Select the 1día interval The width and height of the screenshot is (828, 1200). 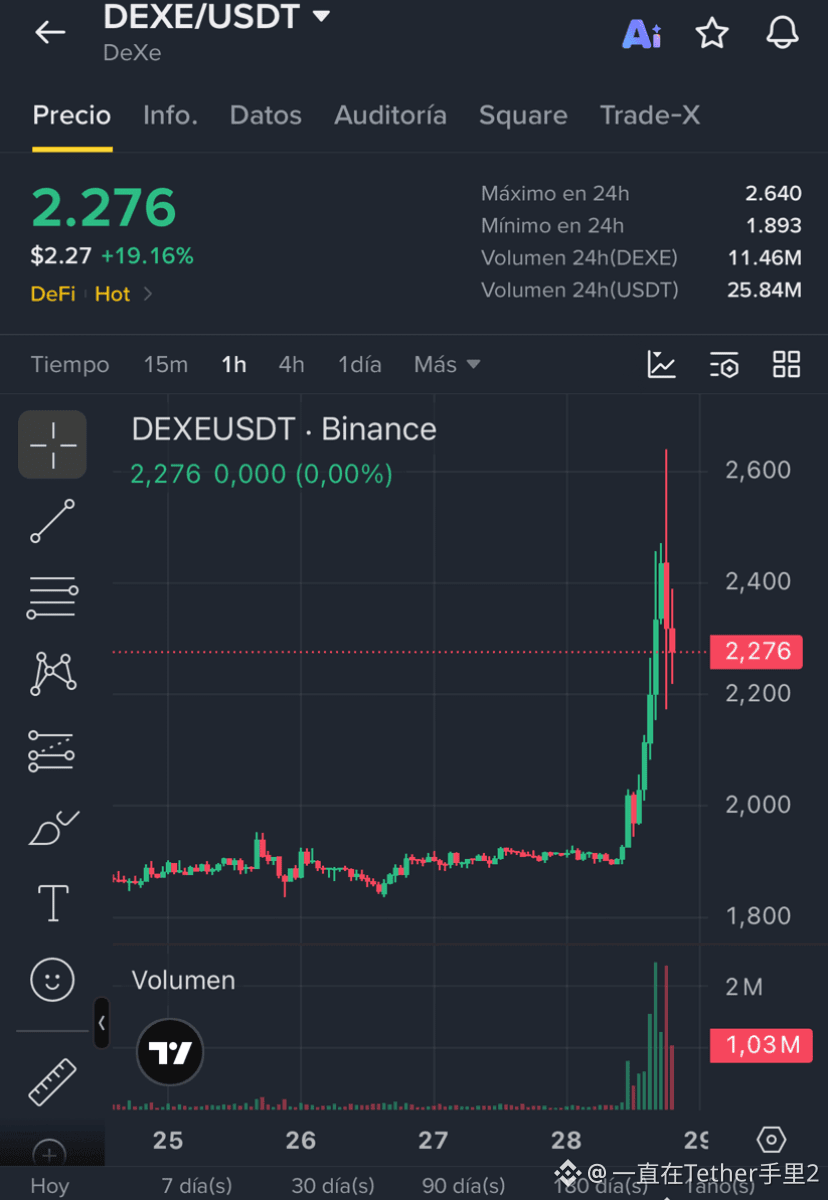[360, 365]
